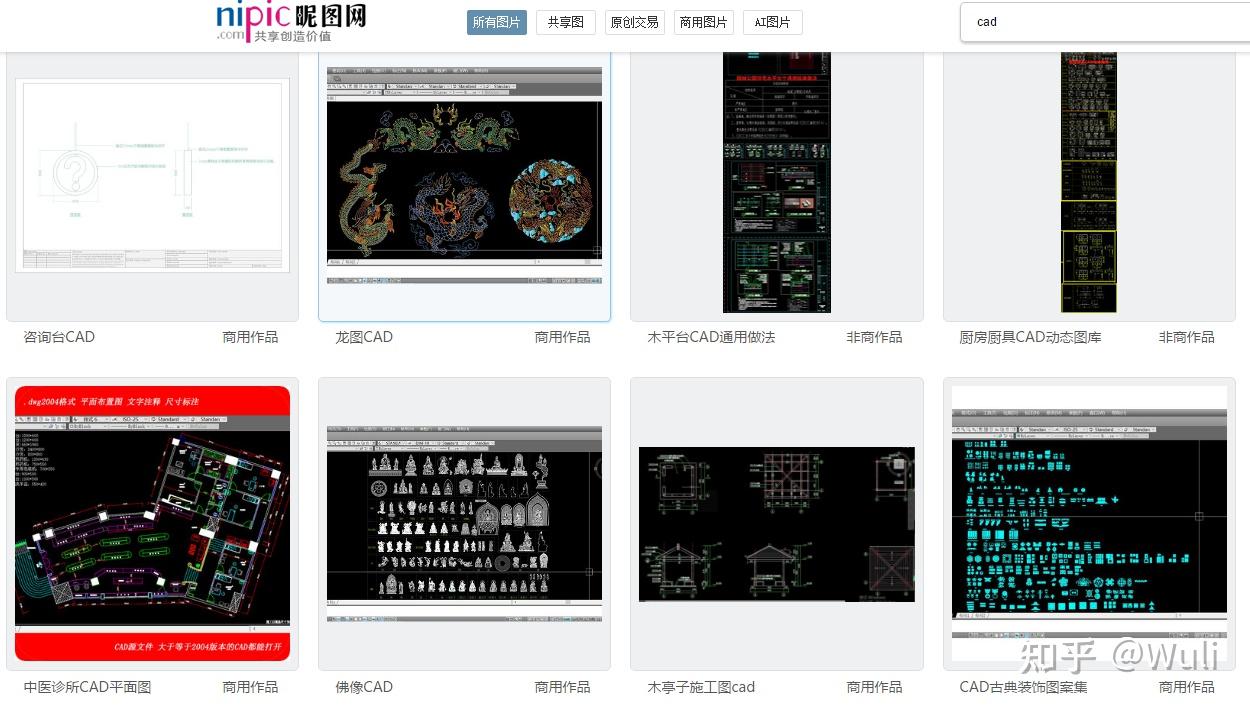Select the 所有图片 tab
Screen dimensions: 1250x706
point(497,22)
